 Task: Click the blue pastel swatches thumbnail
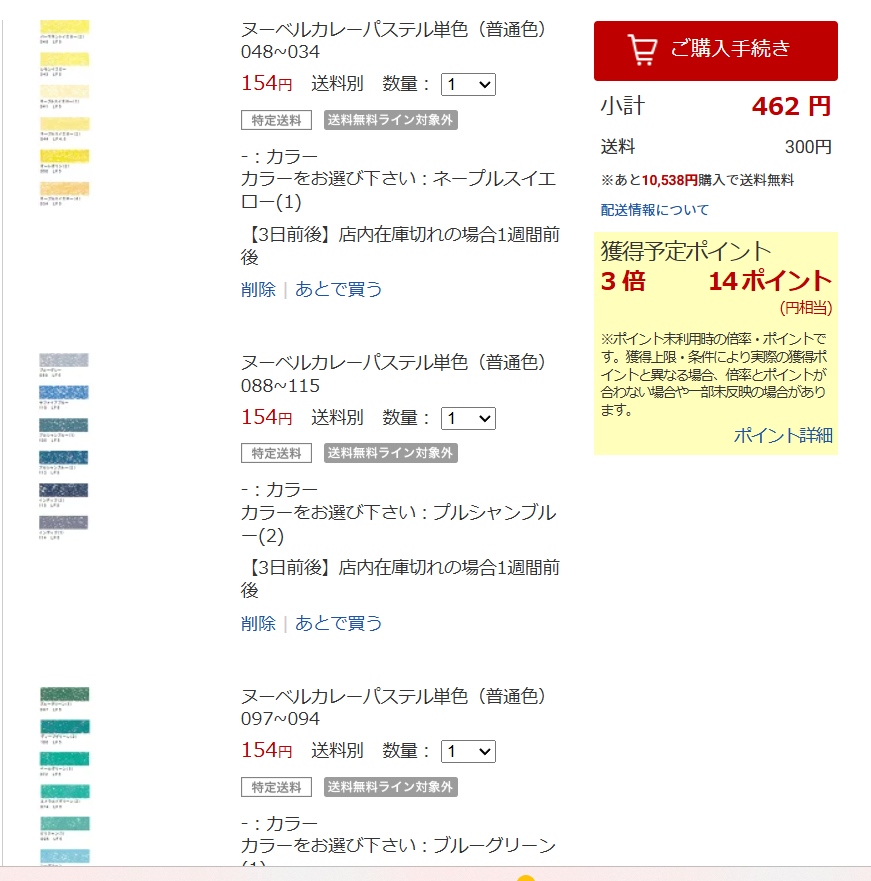click(64, 446)
